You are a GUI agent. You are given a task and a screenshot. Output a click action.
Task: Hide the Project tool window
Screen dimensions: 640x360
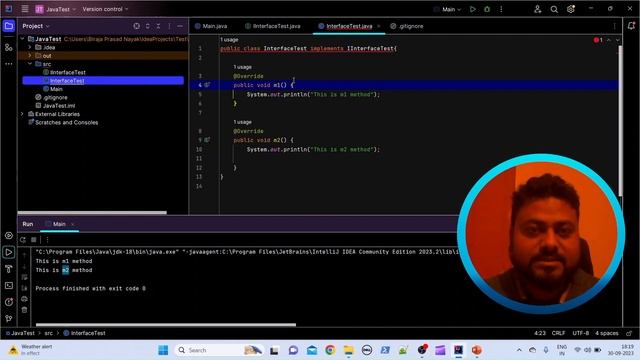(180, 26)
